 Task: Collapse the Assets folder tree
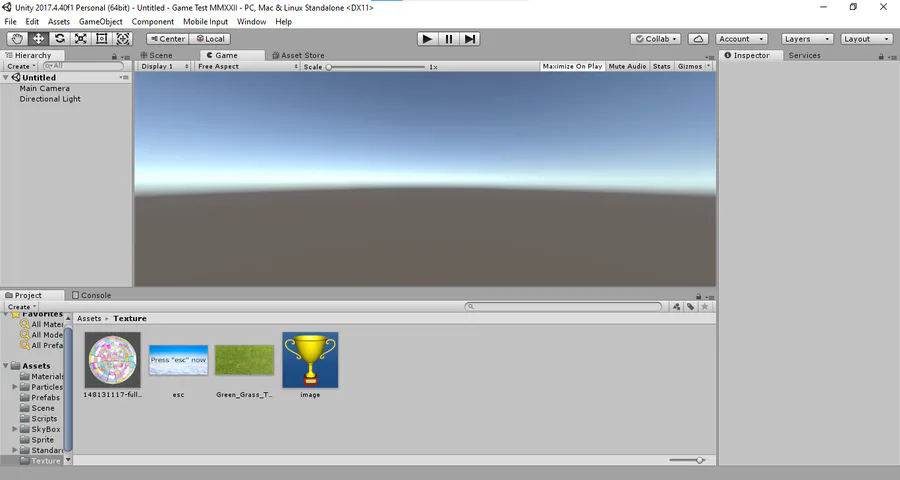[6, 366]
